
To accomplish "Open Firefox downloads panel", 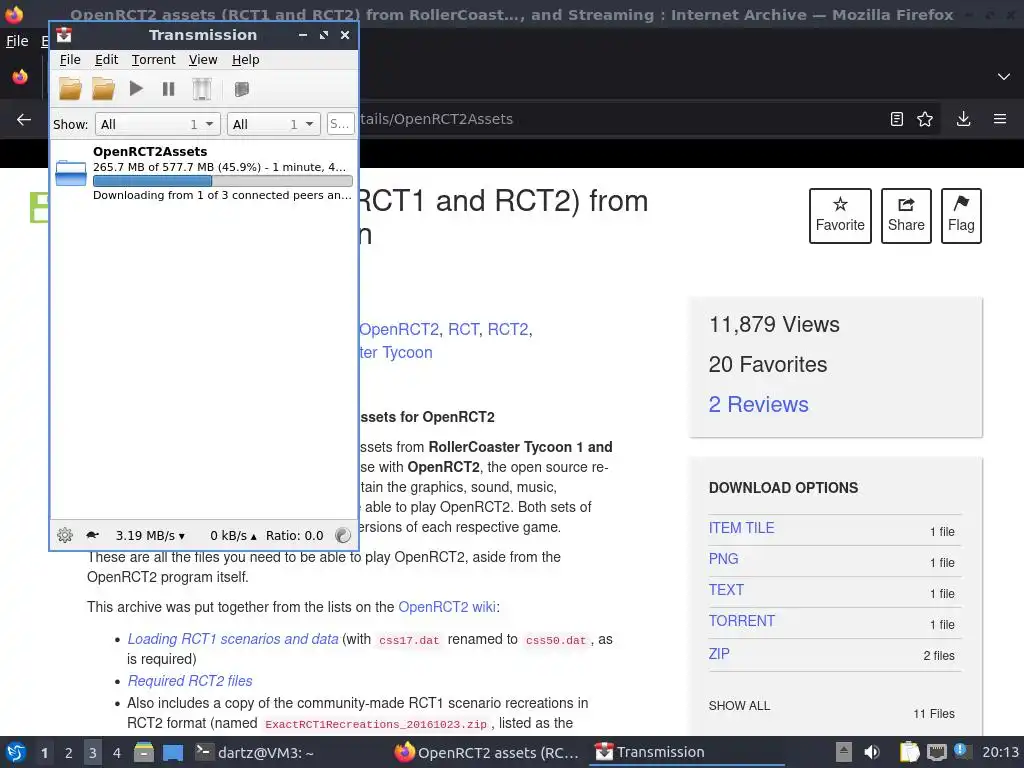I will click(x=963, y=119).
